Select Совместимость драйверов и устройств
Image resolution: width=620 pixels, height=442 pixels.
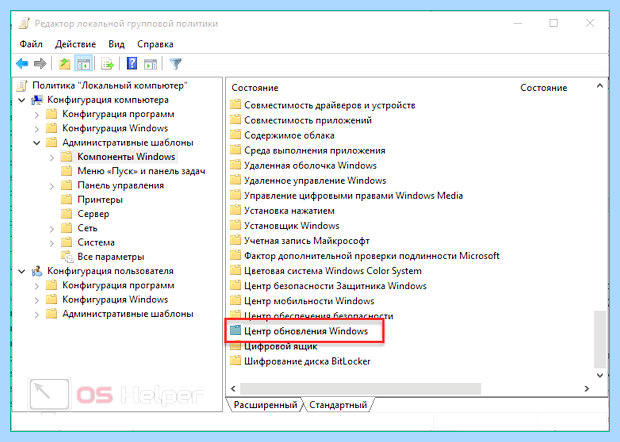[x=330, y=105]
